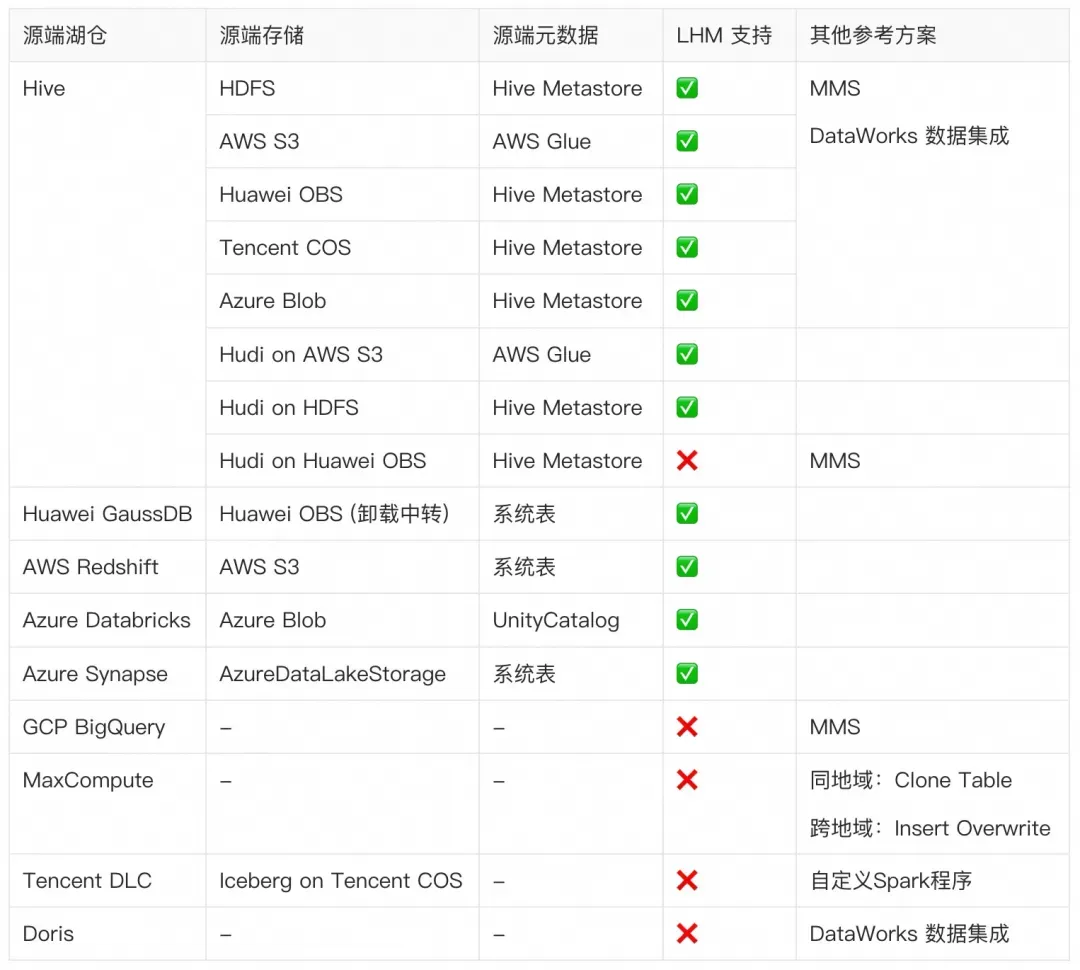This screenshot has height=970, width=1080.
Task: Click red cross in the Tencent DLC row
Action: 687,881
